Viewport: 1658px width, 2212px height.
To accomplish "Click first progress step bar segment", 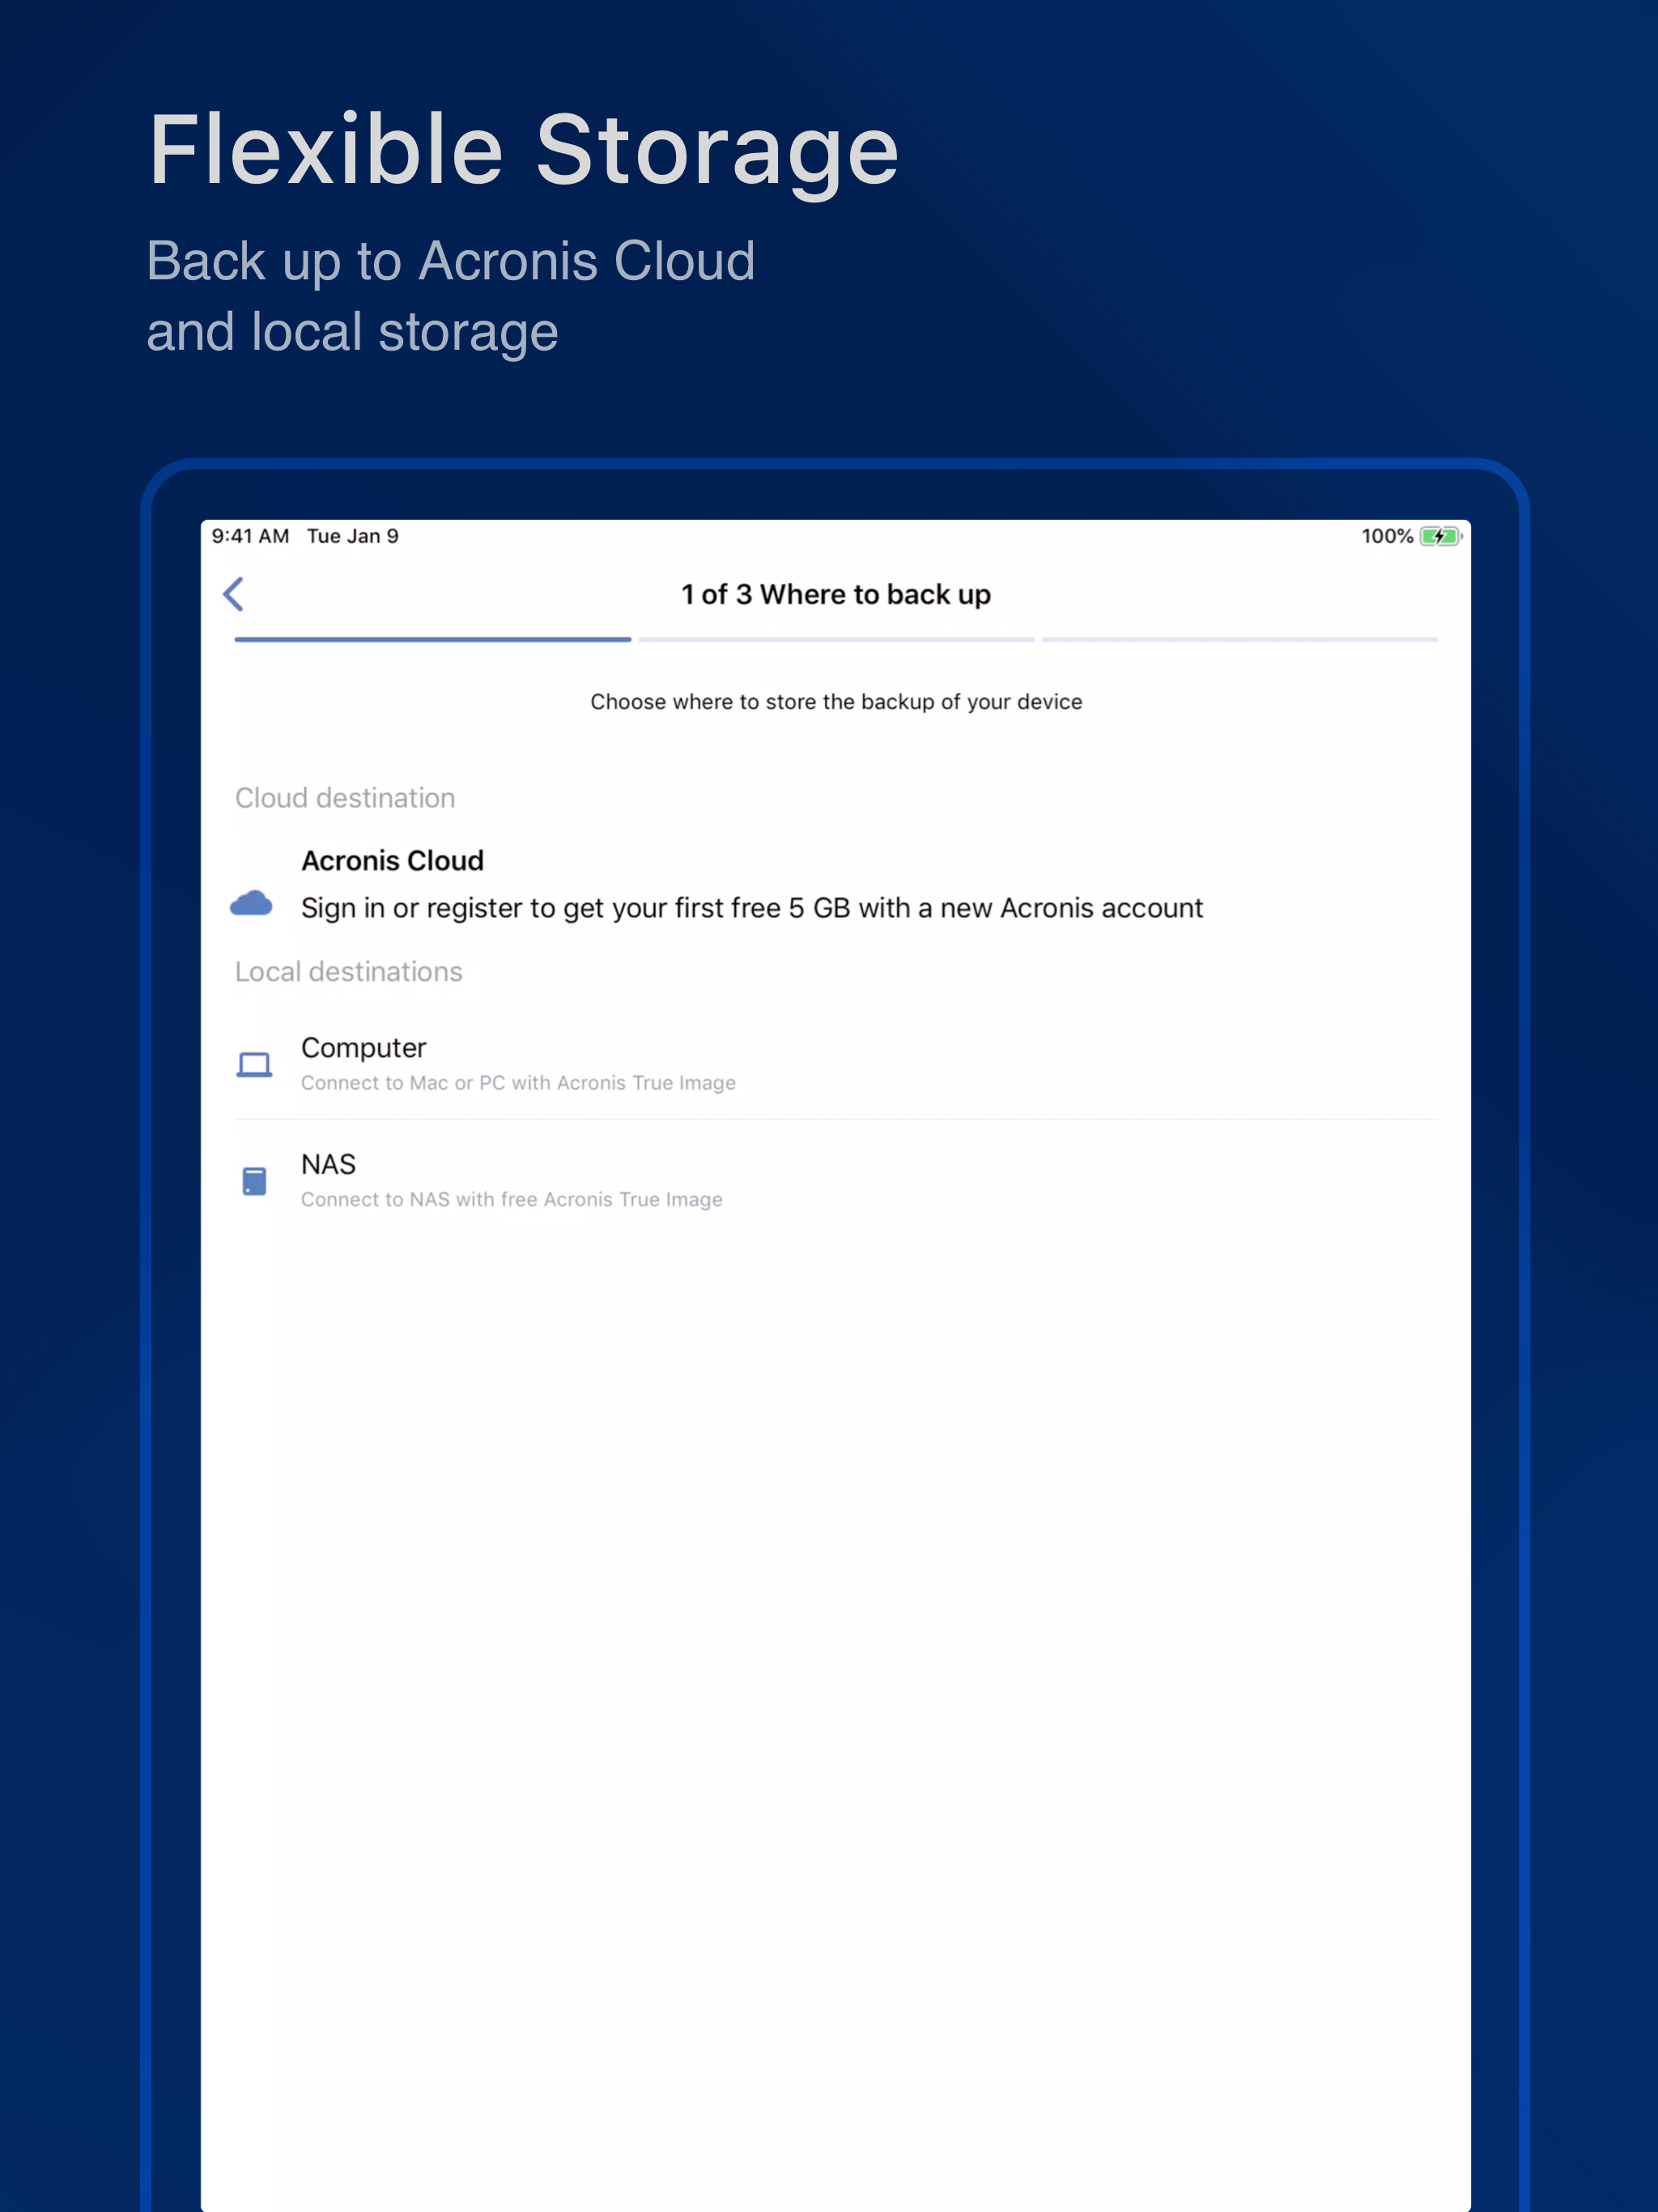I will pyautogui.click(x=432, y=639).
